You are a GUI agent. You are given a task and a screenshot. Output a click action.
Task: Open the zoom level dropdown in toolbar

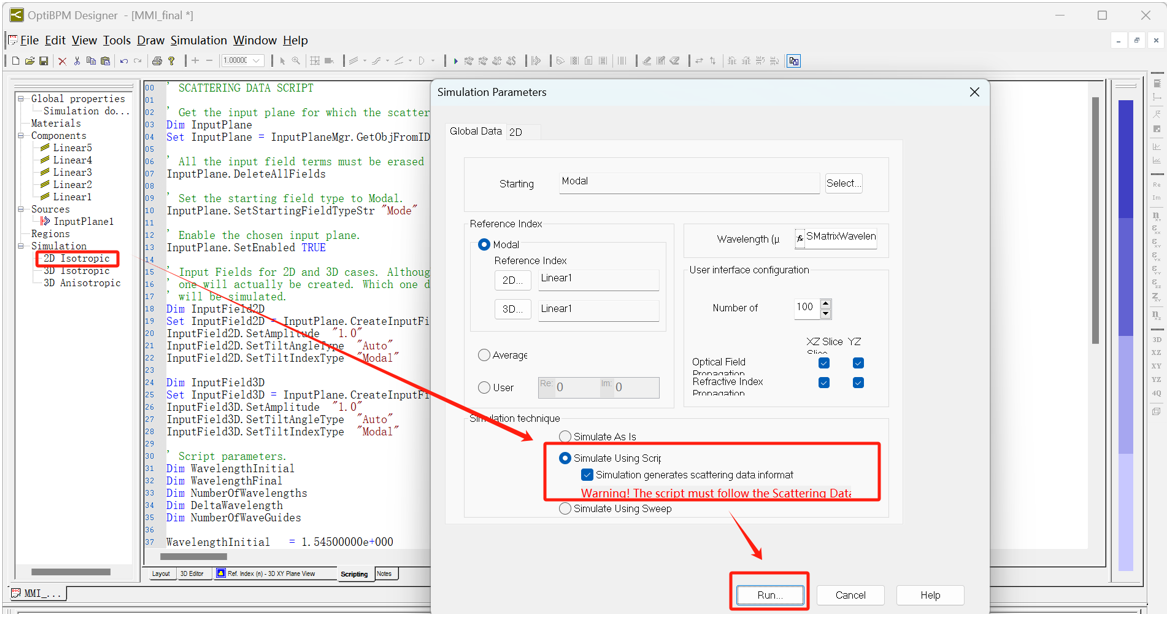pos(257,61)
